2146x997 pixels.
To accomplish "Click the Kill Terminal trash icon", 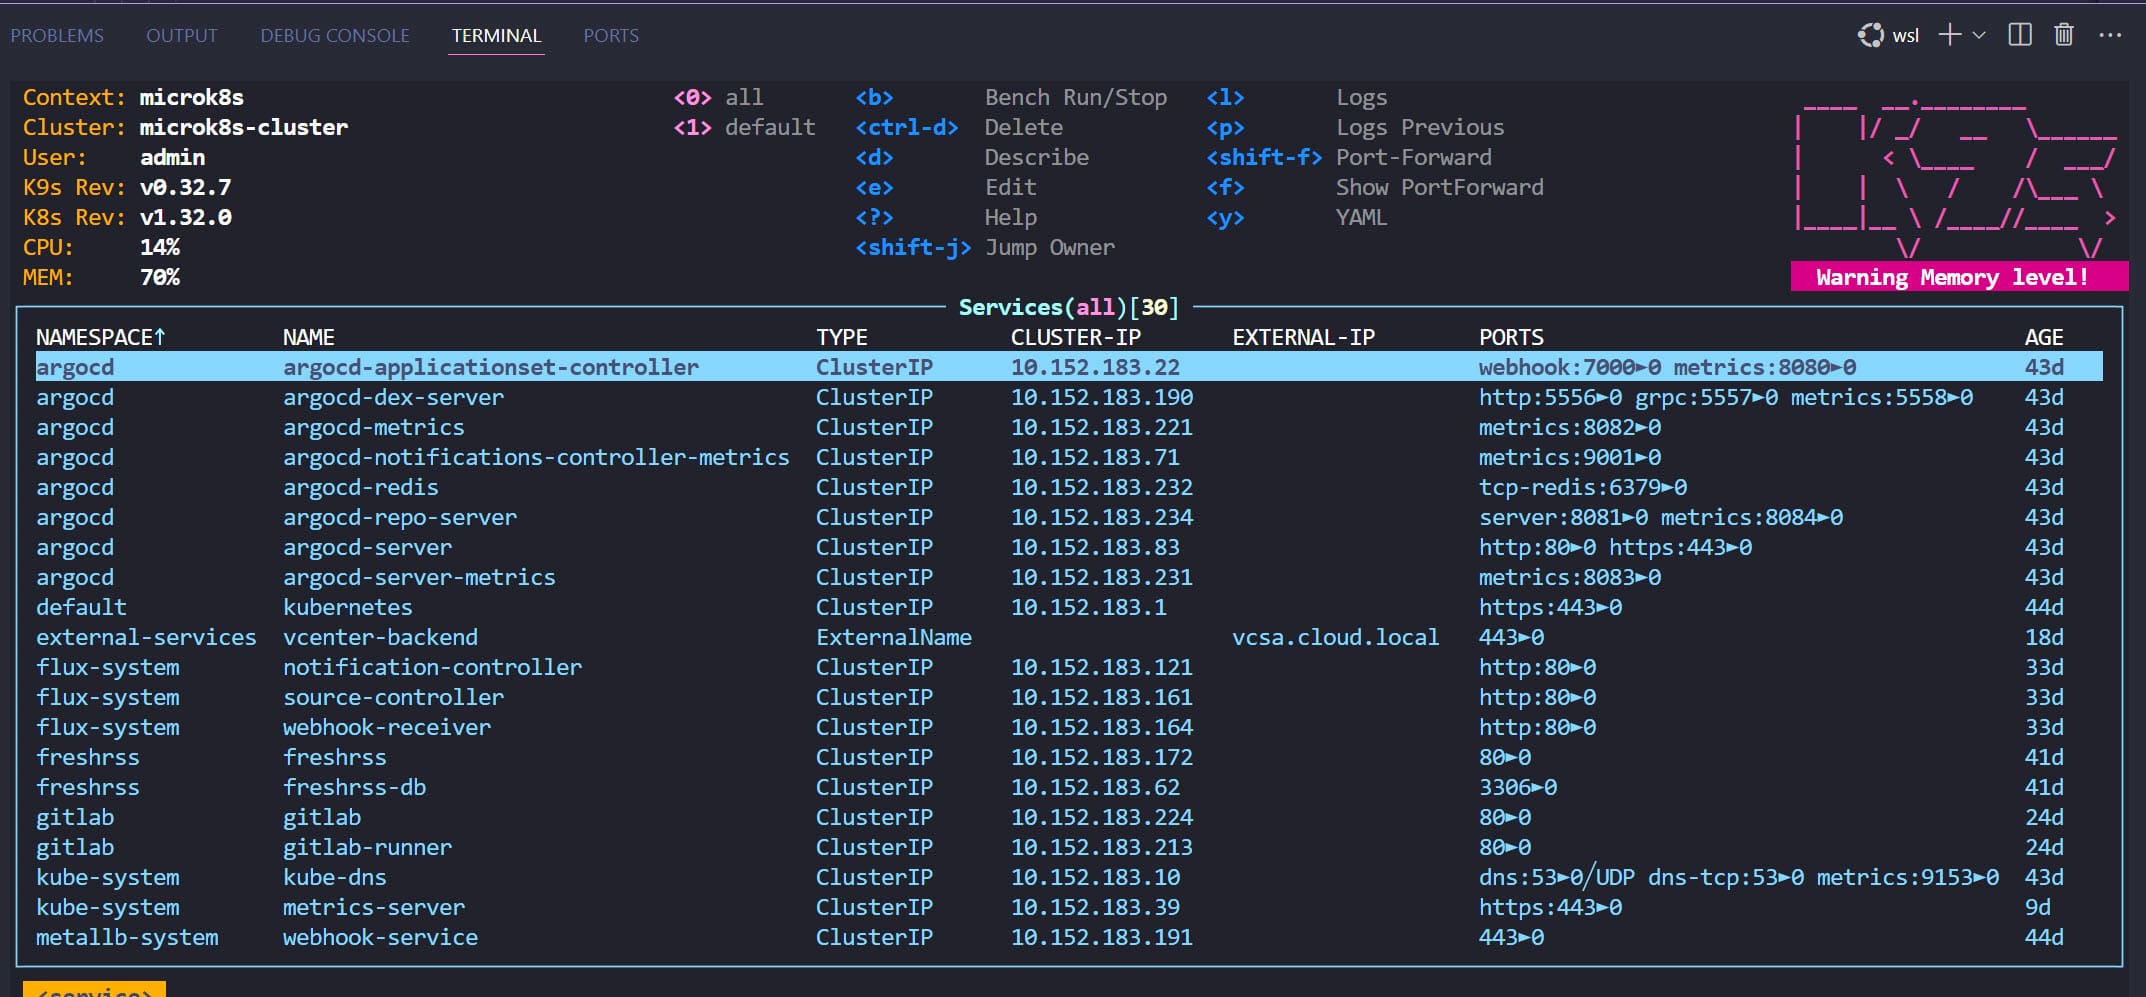I will coord(2064,35).
